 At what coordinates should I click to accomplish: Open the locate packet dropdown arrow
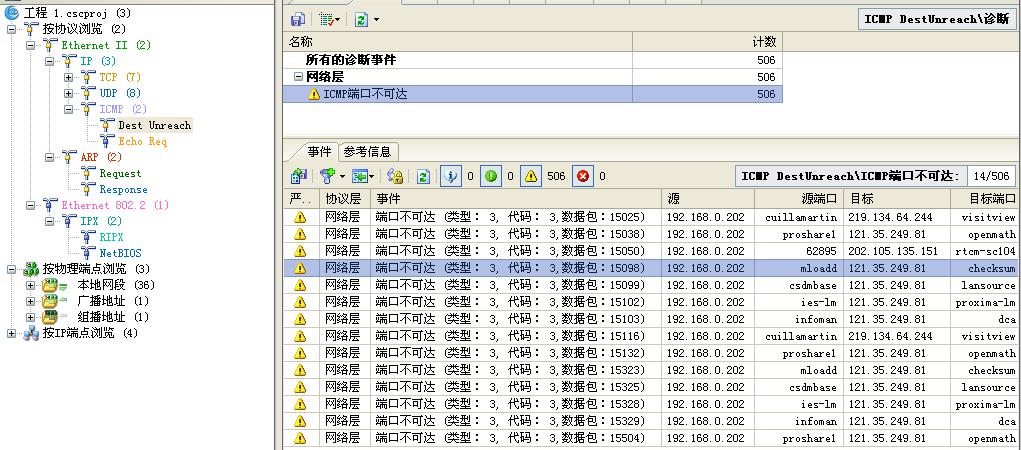tap(372, 176)
